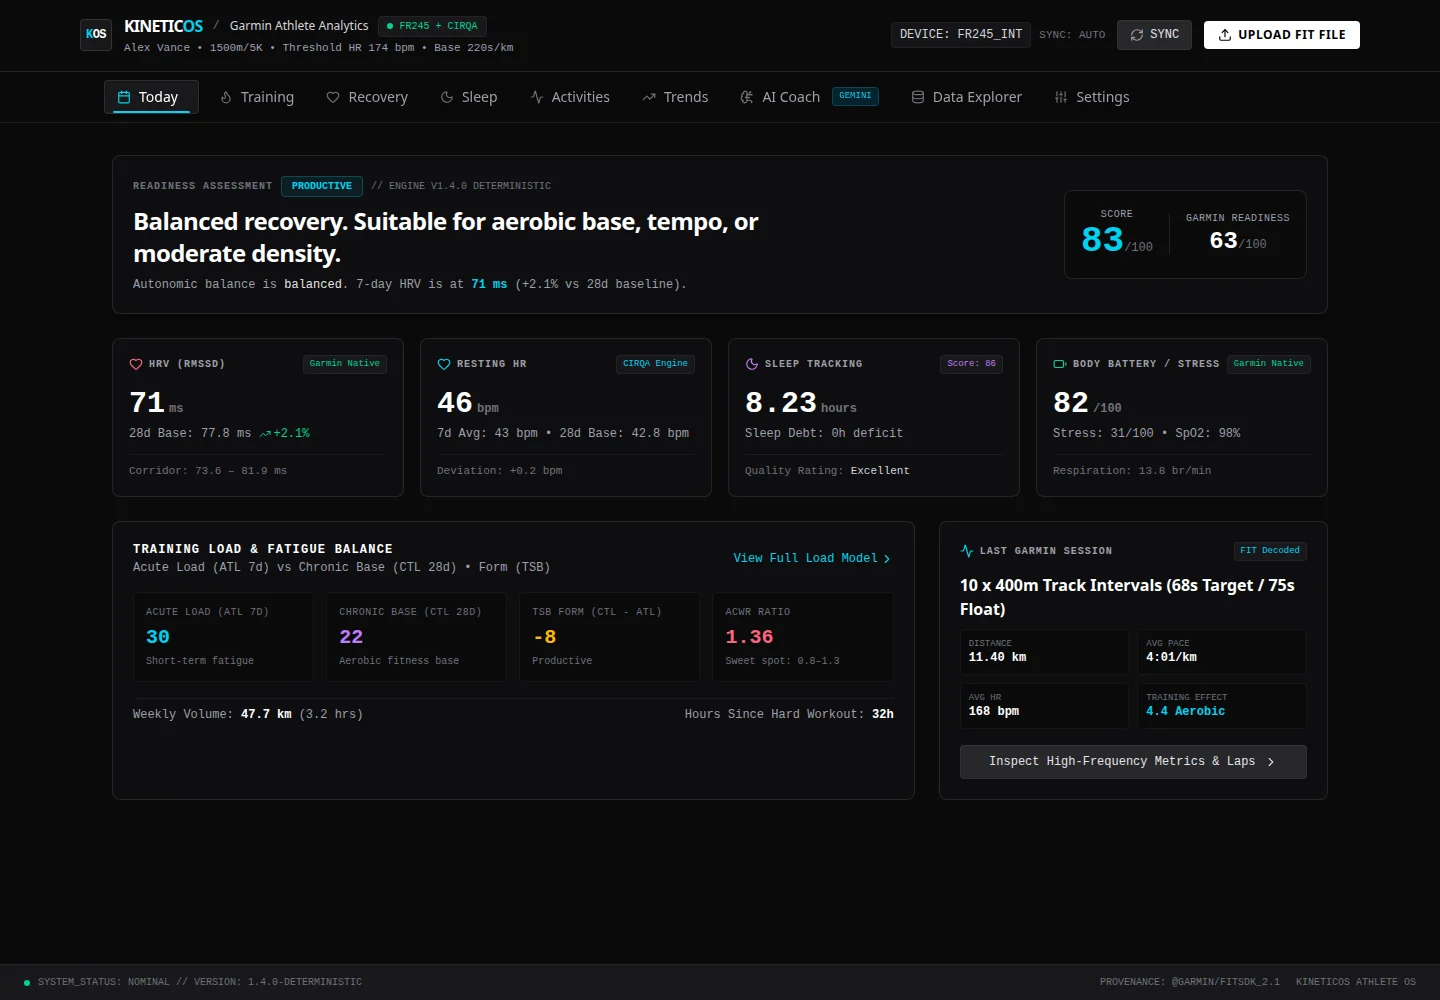Open View Full Load Model link
The image size is (1440, 1000).
pos(812,558)
